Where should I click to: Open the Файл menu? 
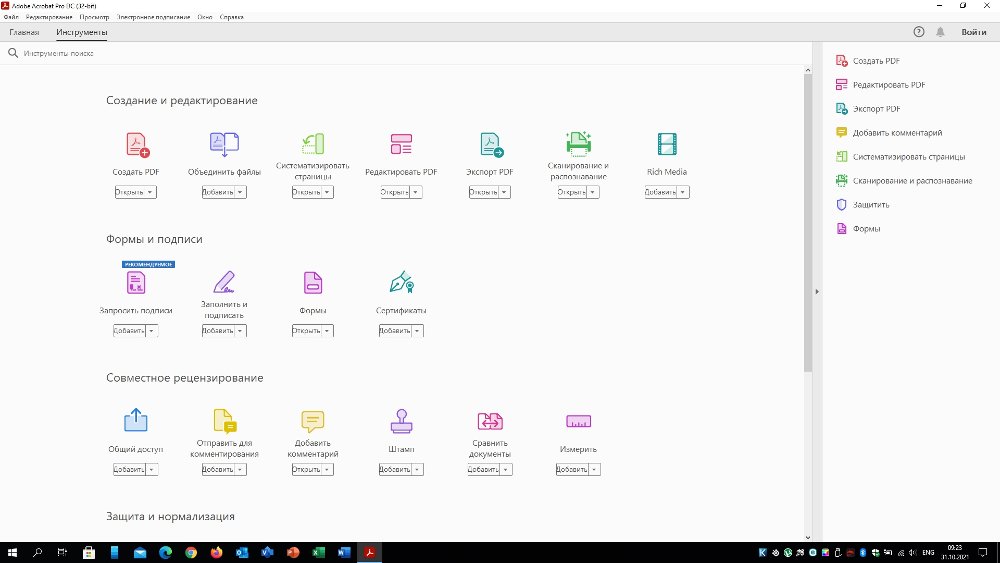pyautogui.click(x=11, y=17)
